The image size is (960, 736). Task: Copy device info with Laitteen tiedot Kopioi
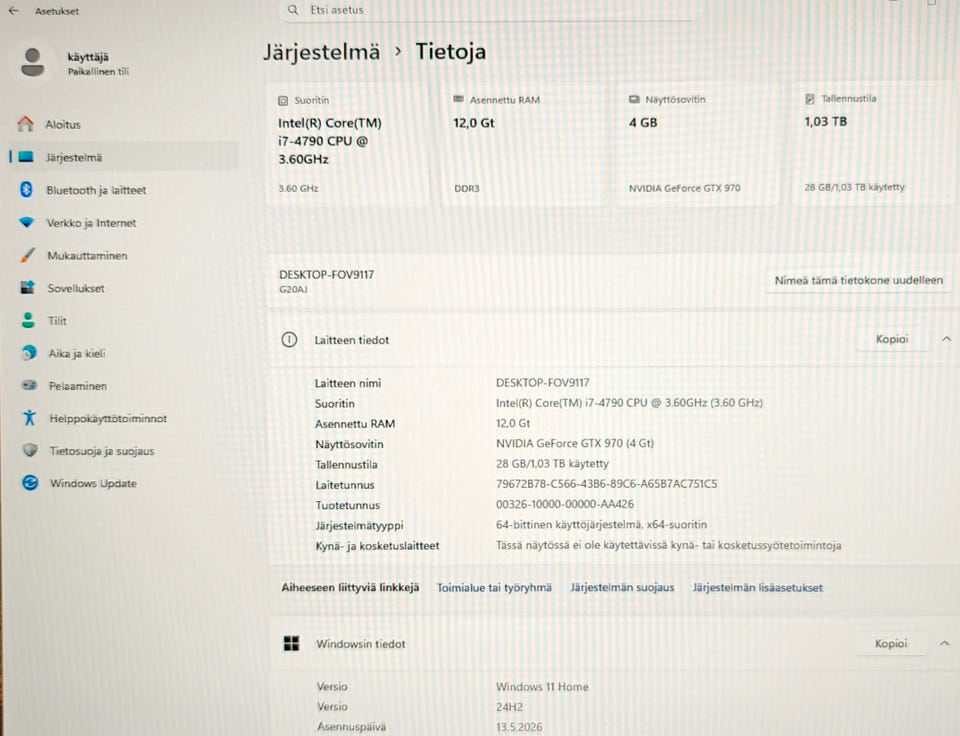tap(891, 339)
